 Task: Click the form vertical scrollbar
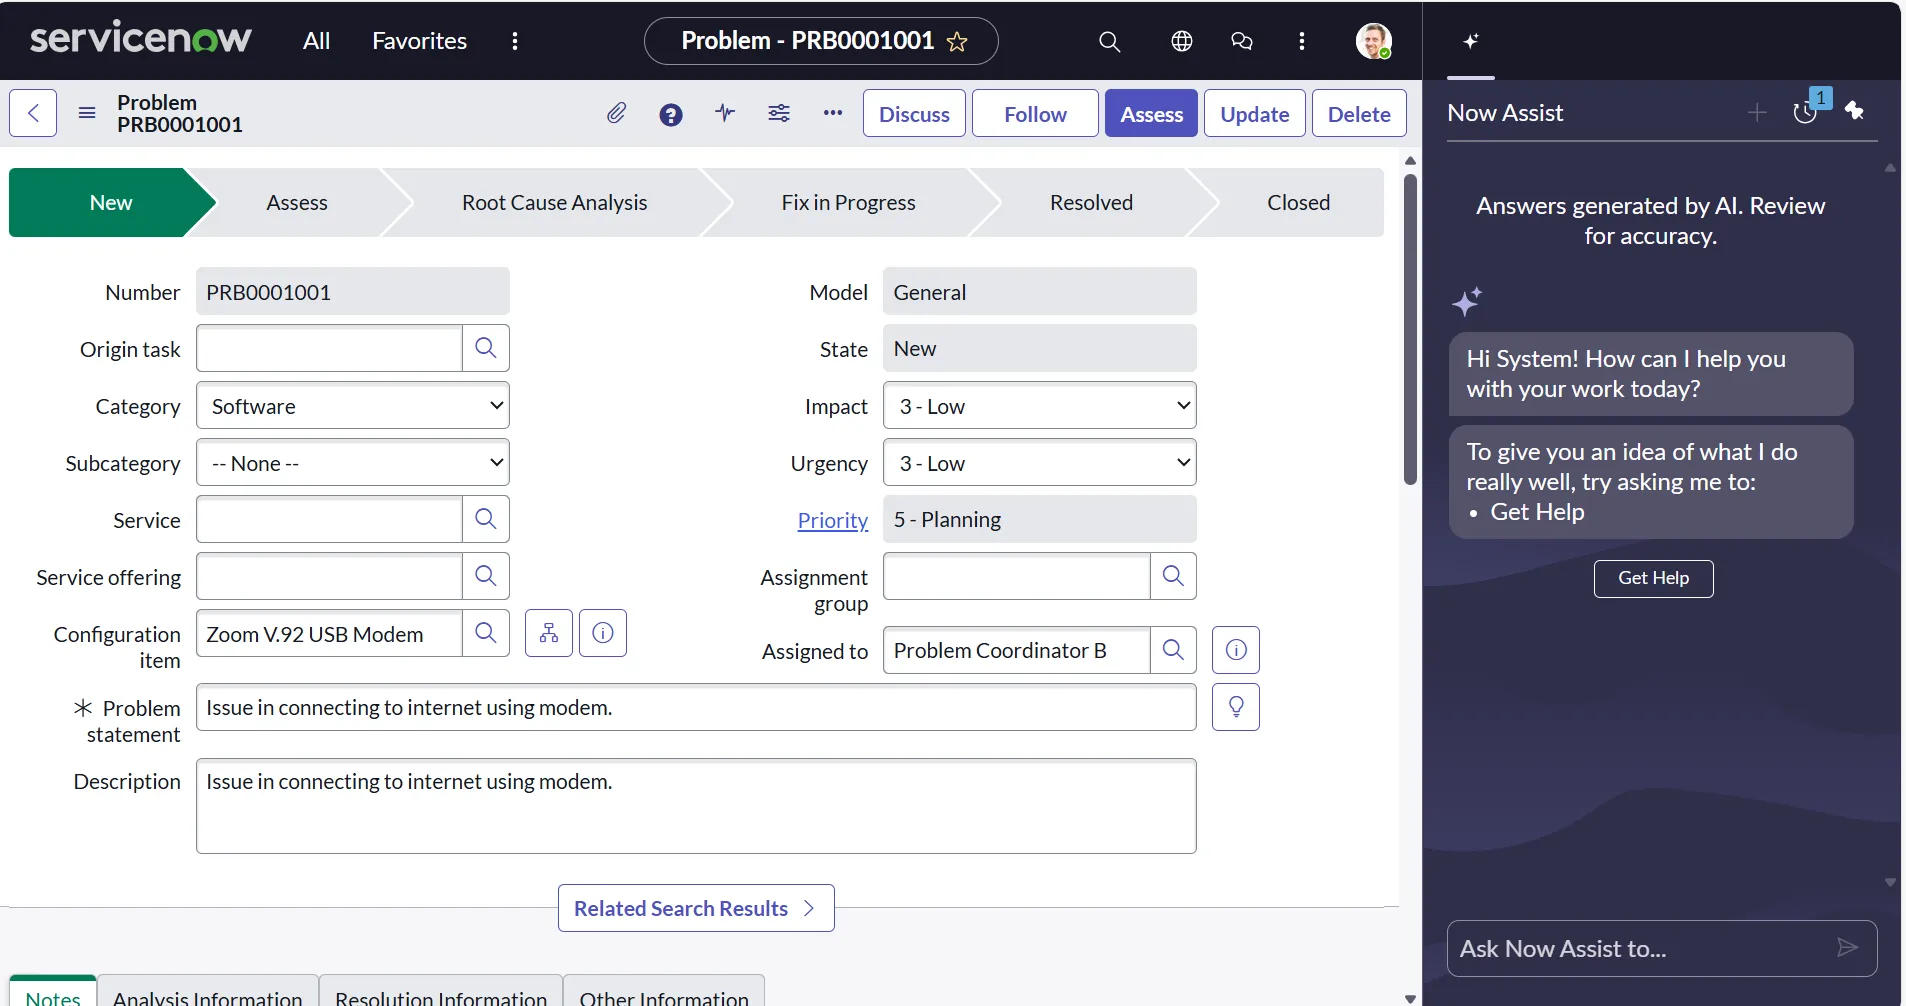pyautogui.click(x=1410, y=330)
